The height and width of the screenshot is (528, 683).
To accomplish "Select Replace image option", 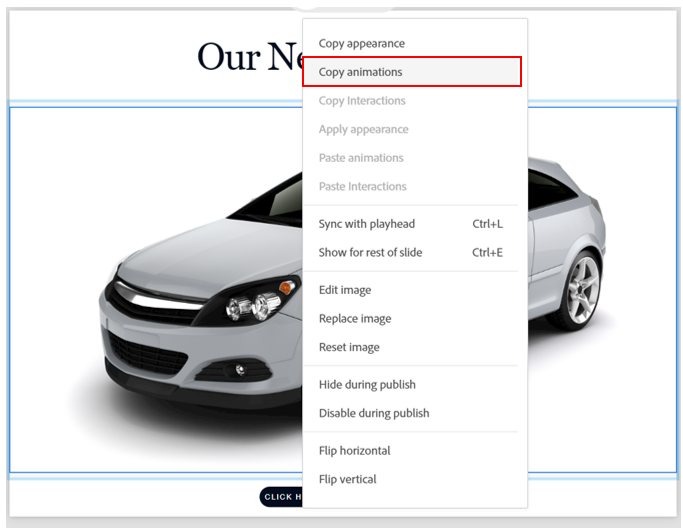I will (x=354, y=319).
